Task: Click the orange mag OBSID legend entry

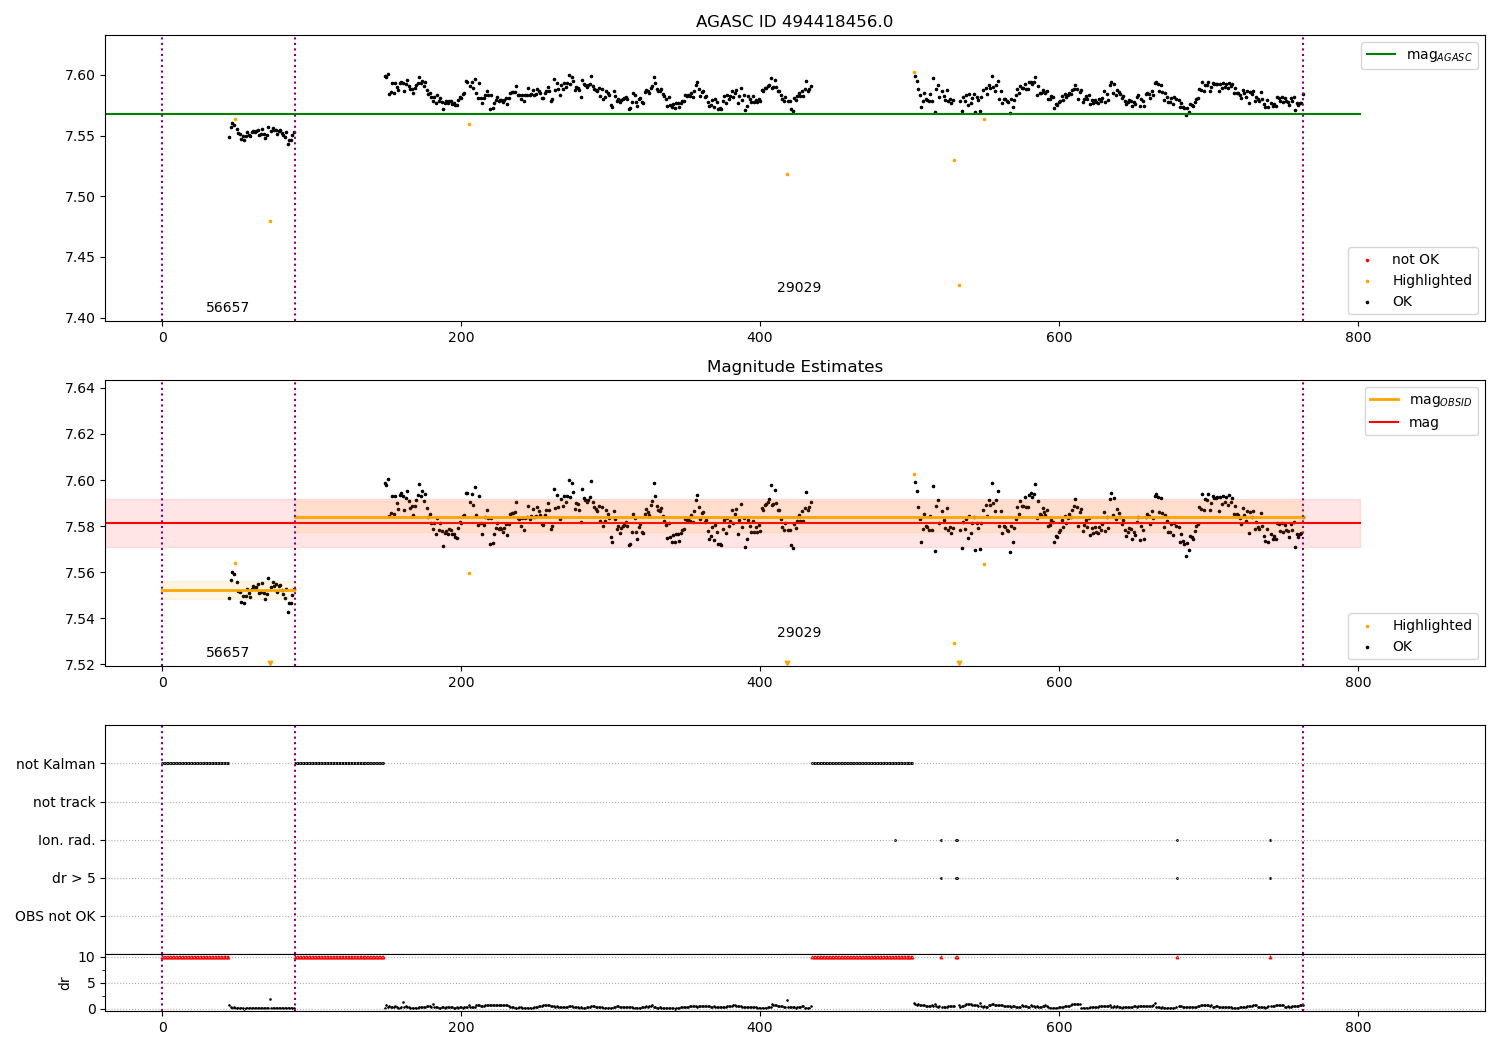Action: [x=1421, y=400]
